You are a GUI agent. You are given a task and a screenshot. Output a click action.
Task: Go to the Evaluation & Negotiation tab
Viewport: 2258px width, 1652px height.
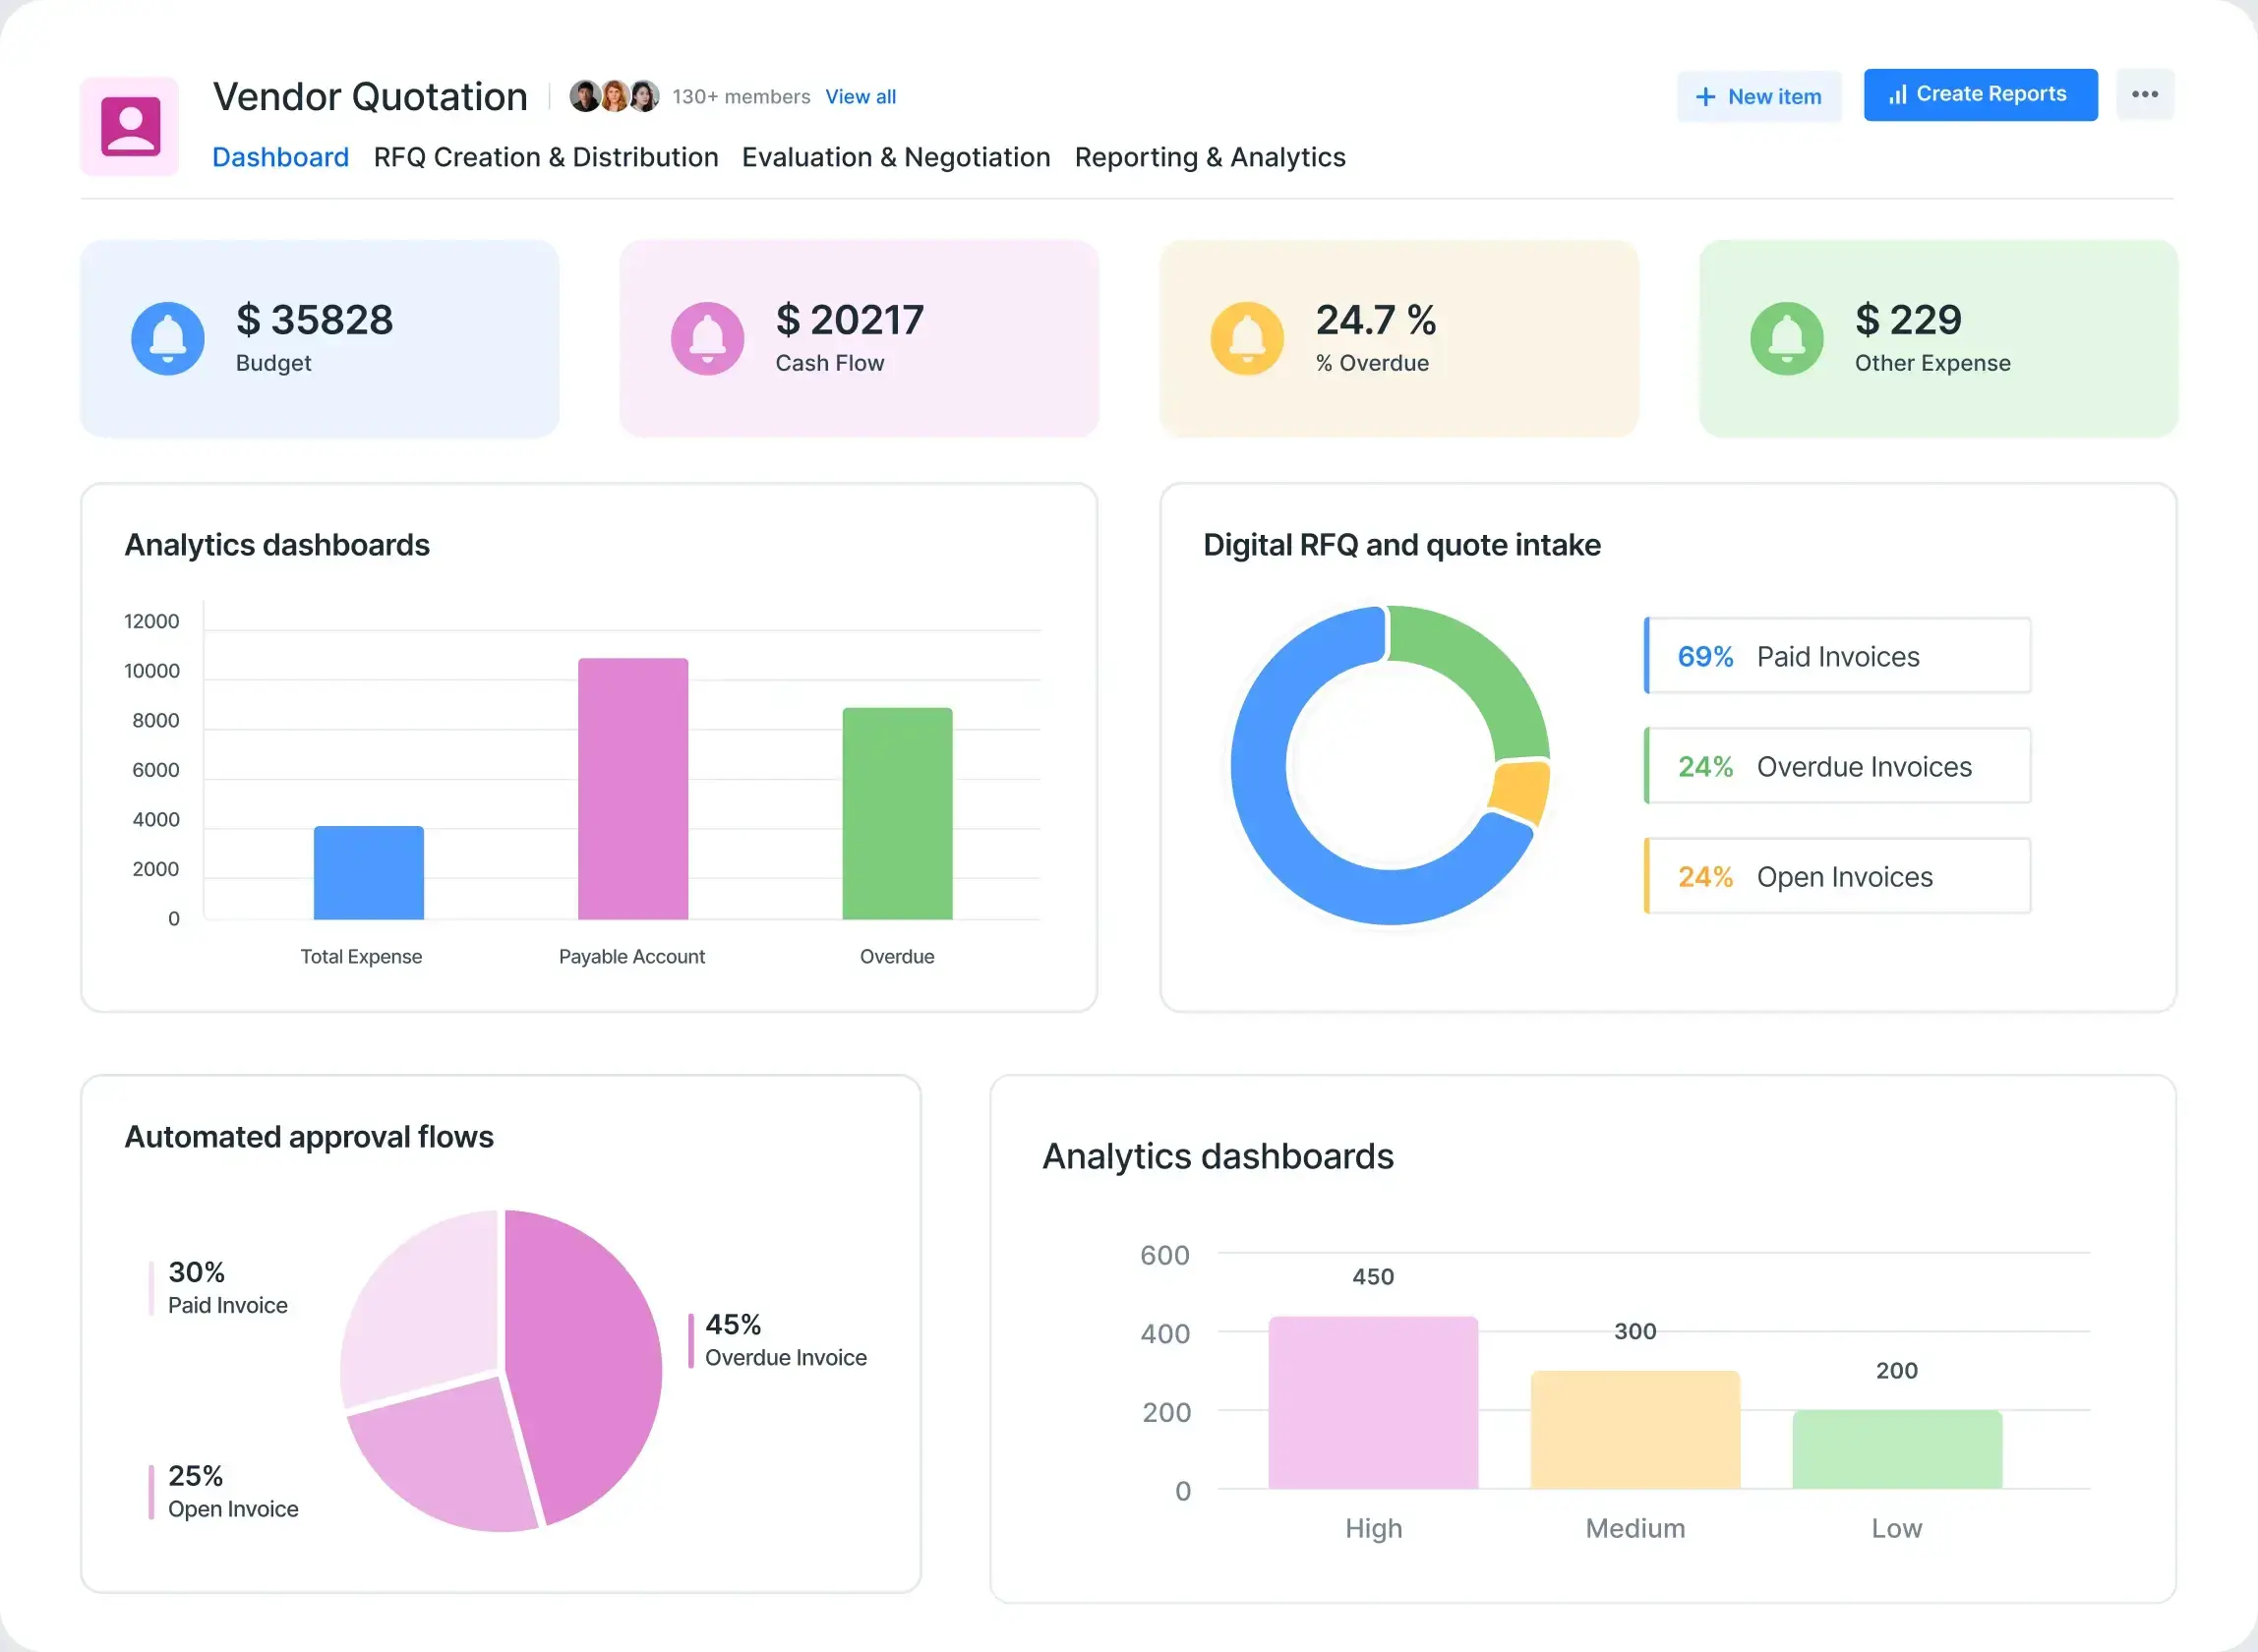(896, 157)
